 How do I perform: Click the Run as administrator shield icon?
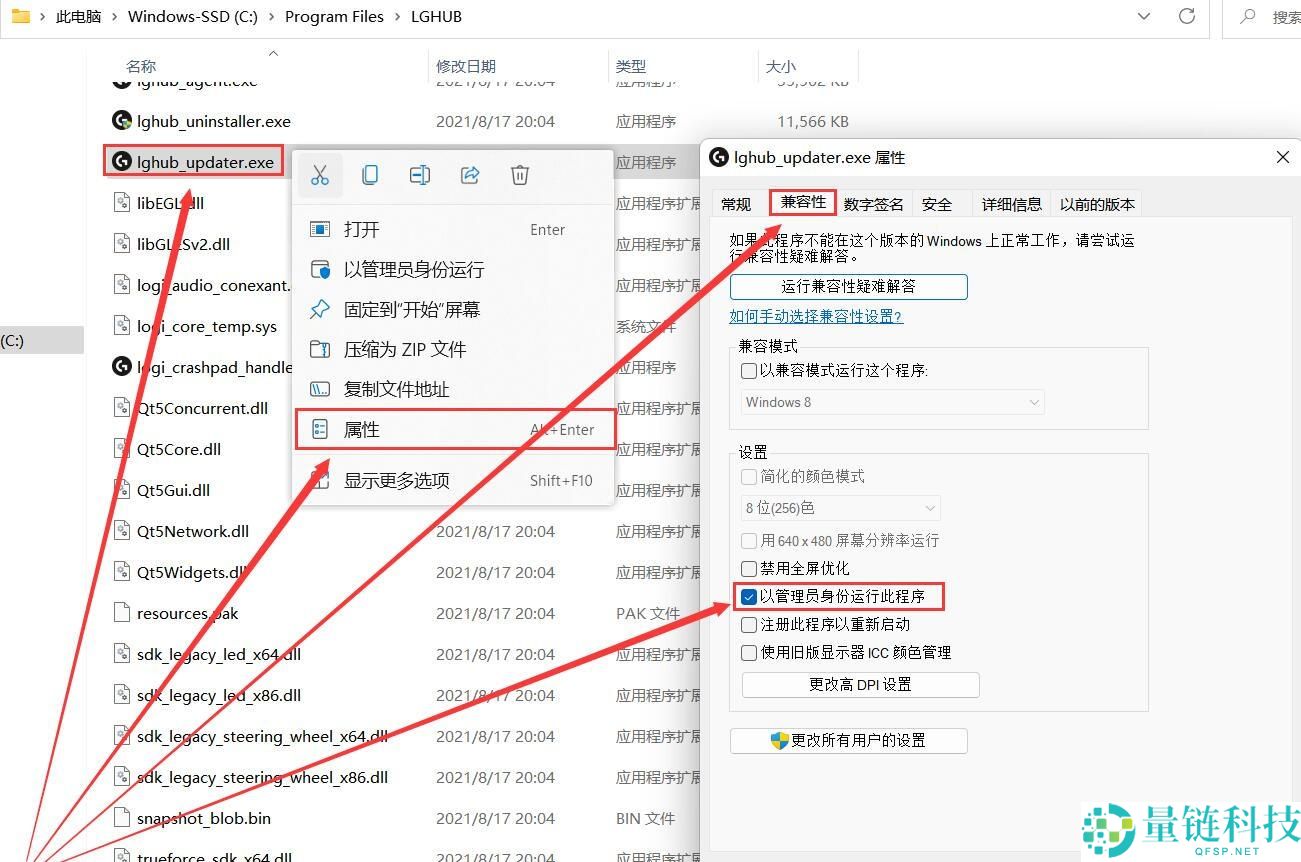click(320, 269)
